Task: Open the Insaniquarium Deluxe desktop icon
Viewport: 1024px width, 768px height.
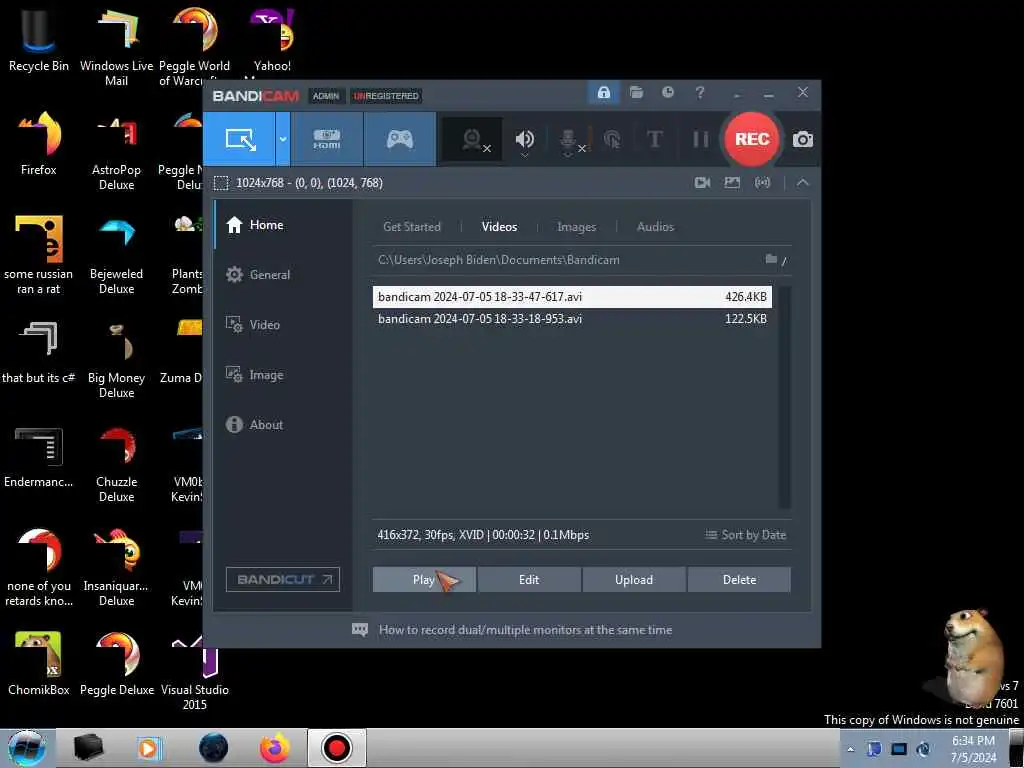Action: click(116, 566)
